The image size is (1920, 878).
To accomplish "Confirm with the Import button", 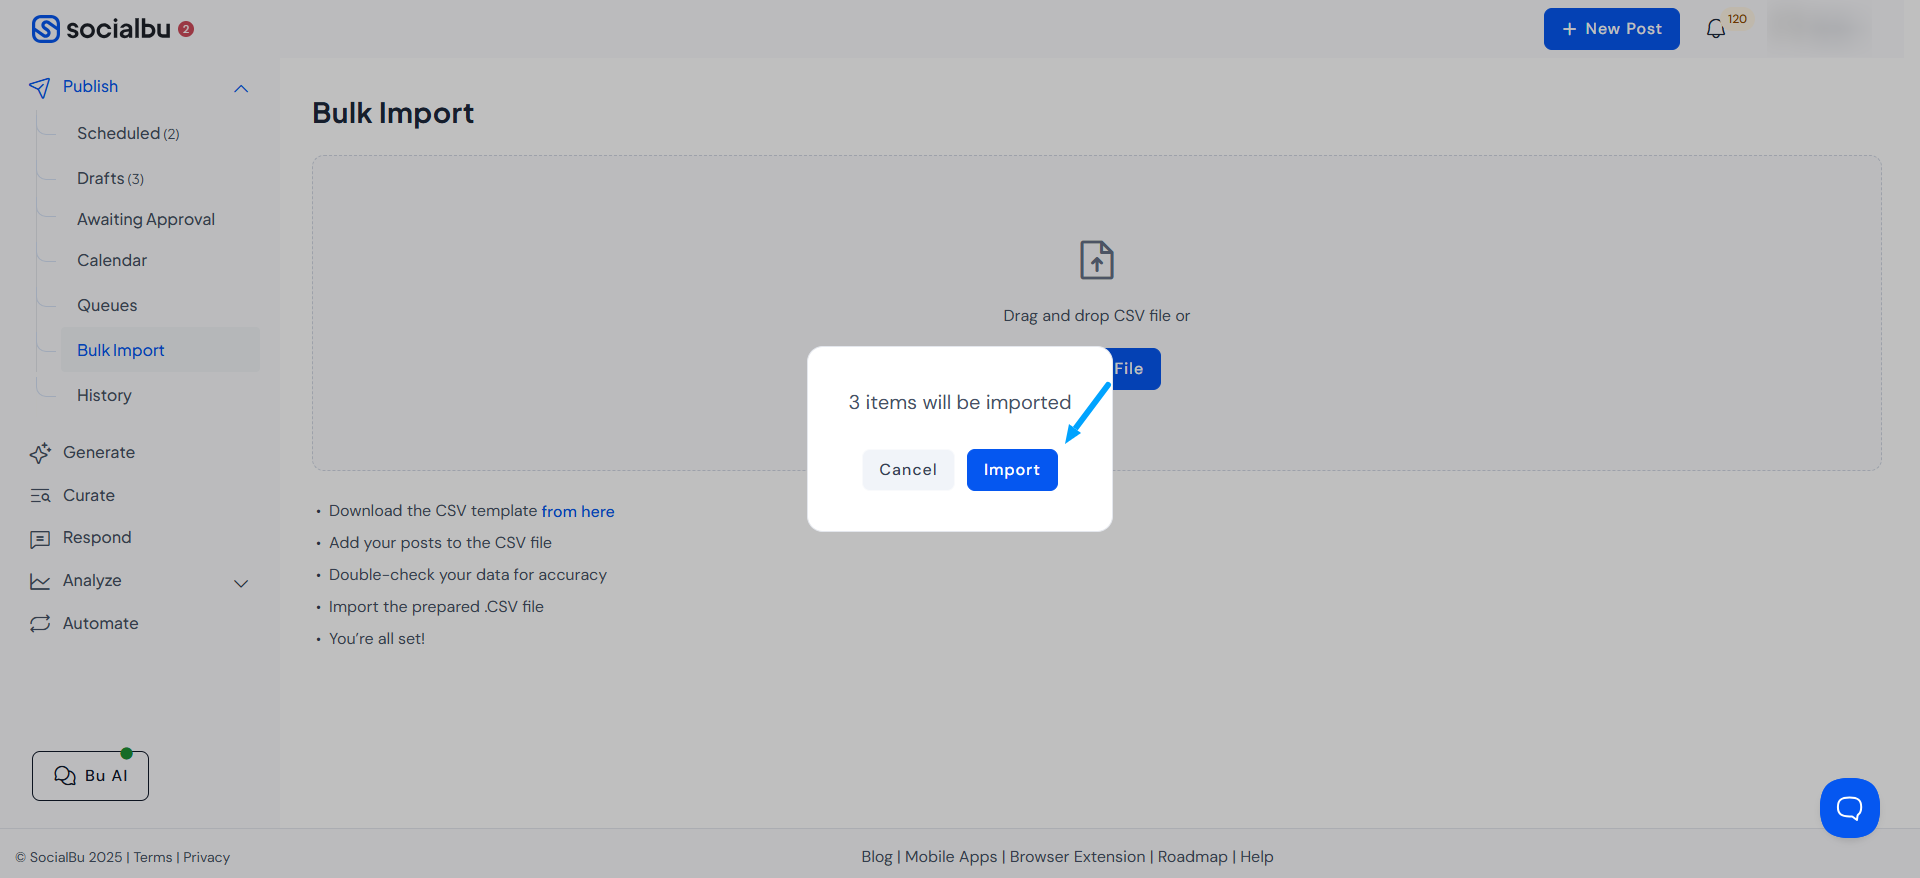I will pos(1011,470).
